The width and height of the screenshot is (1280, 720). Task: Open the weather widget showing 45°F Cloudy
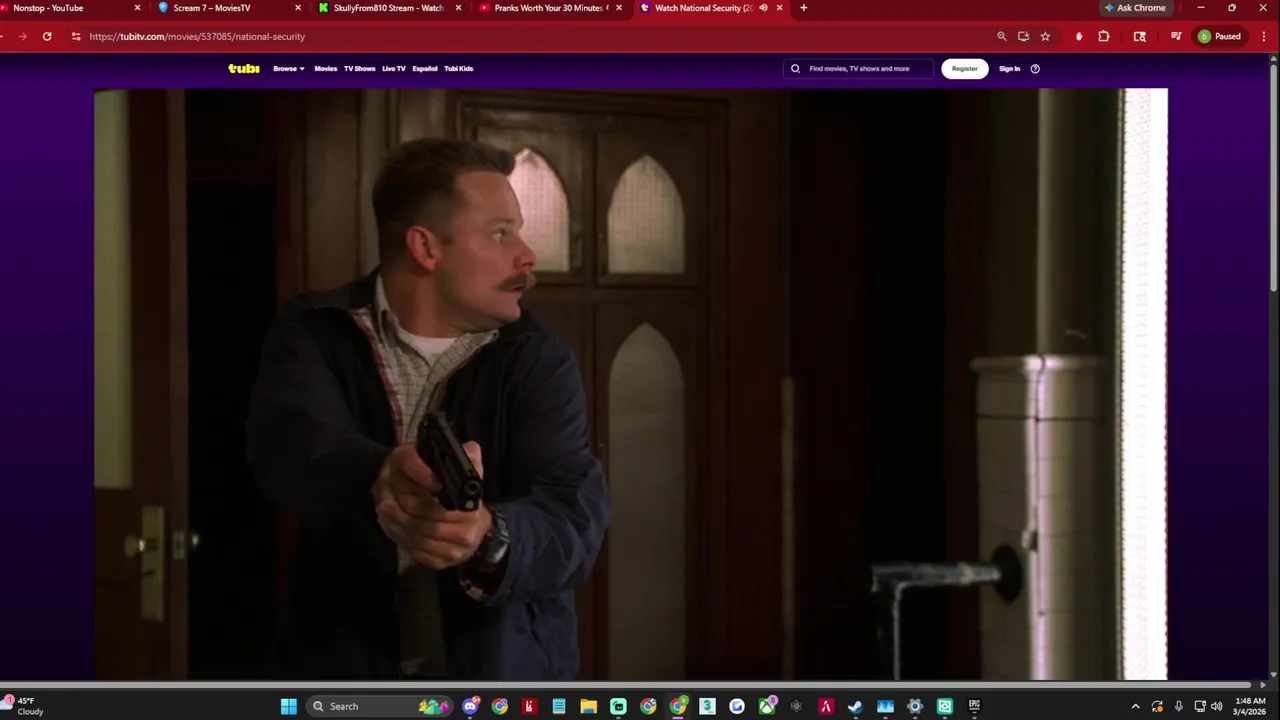coord(24,706)
